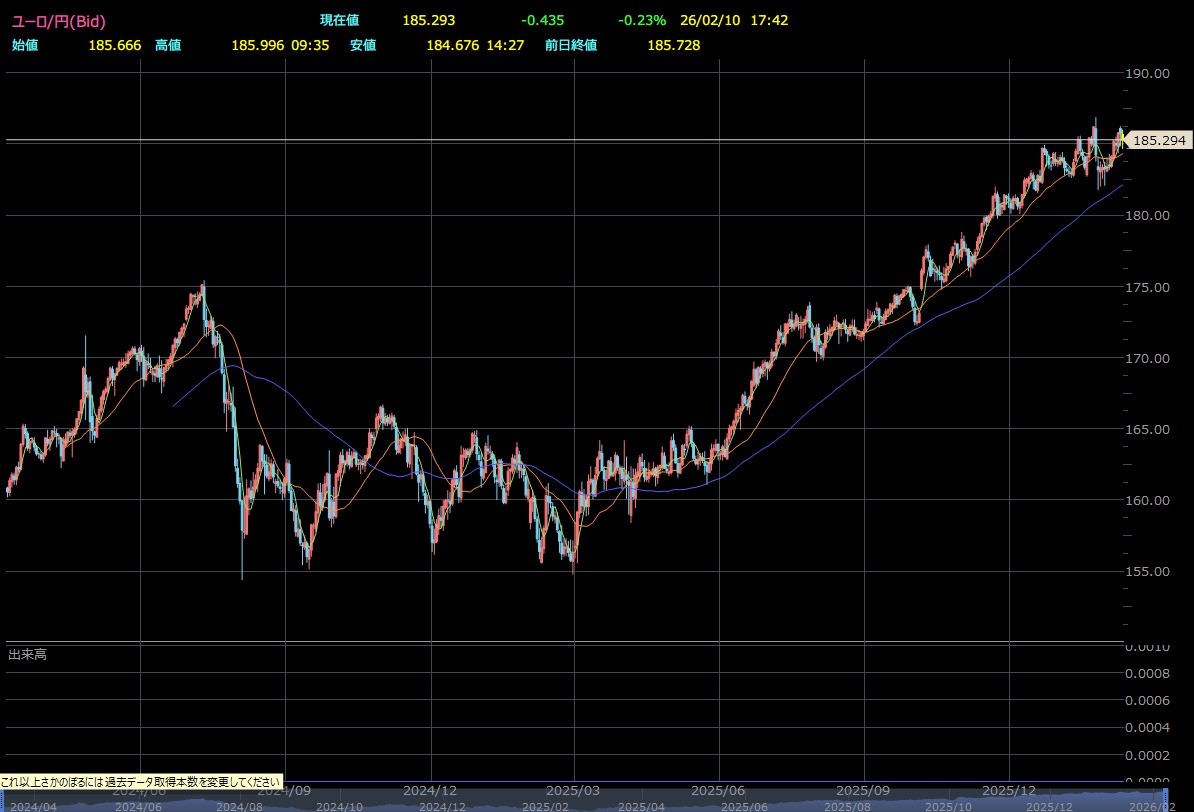The height and width of the screenshot is (812, 1194).
Task: Click the 0.0004 volume axis label
Action: pyautogui.click(x=1148, y=728)
